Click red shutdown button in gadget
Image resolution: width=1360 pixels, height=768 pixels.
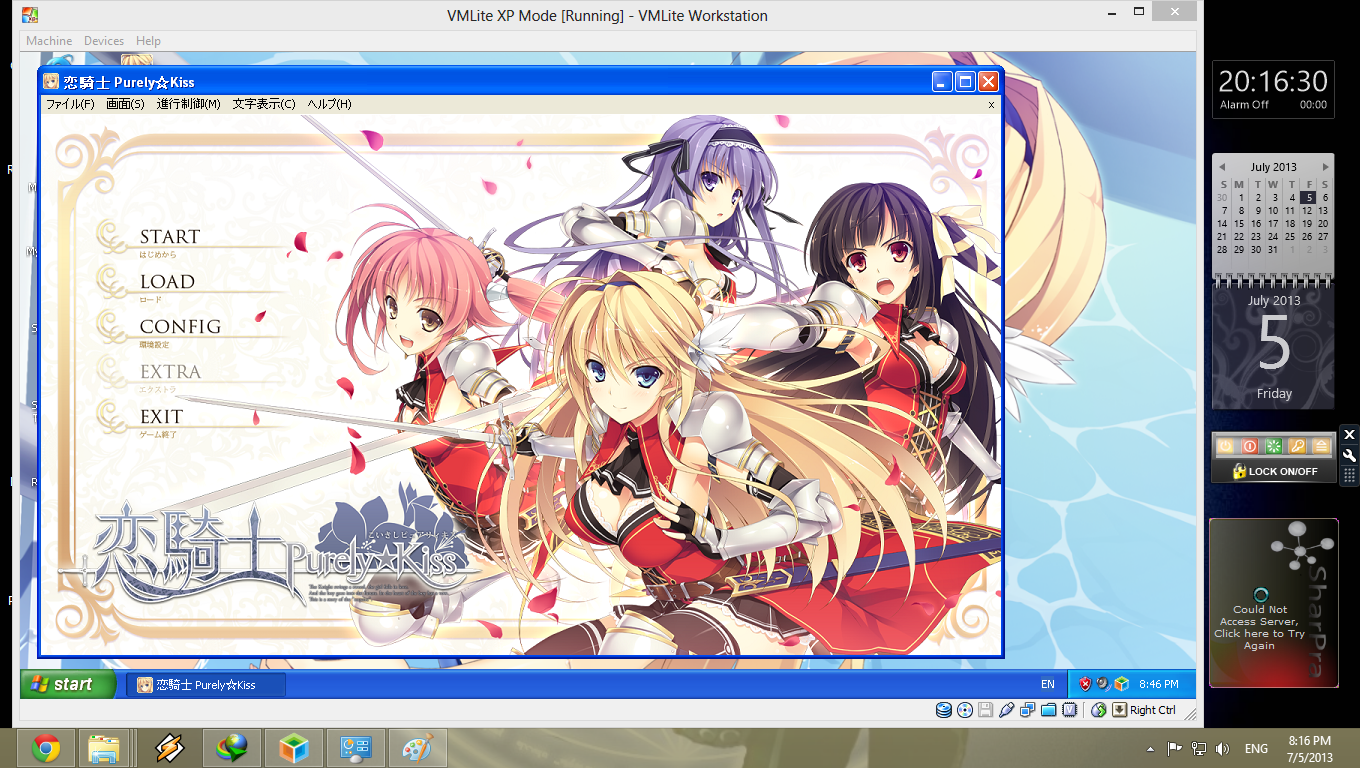[x=1249, y=446]
